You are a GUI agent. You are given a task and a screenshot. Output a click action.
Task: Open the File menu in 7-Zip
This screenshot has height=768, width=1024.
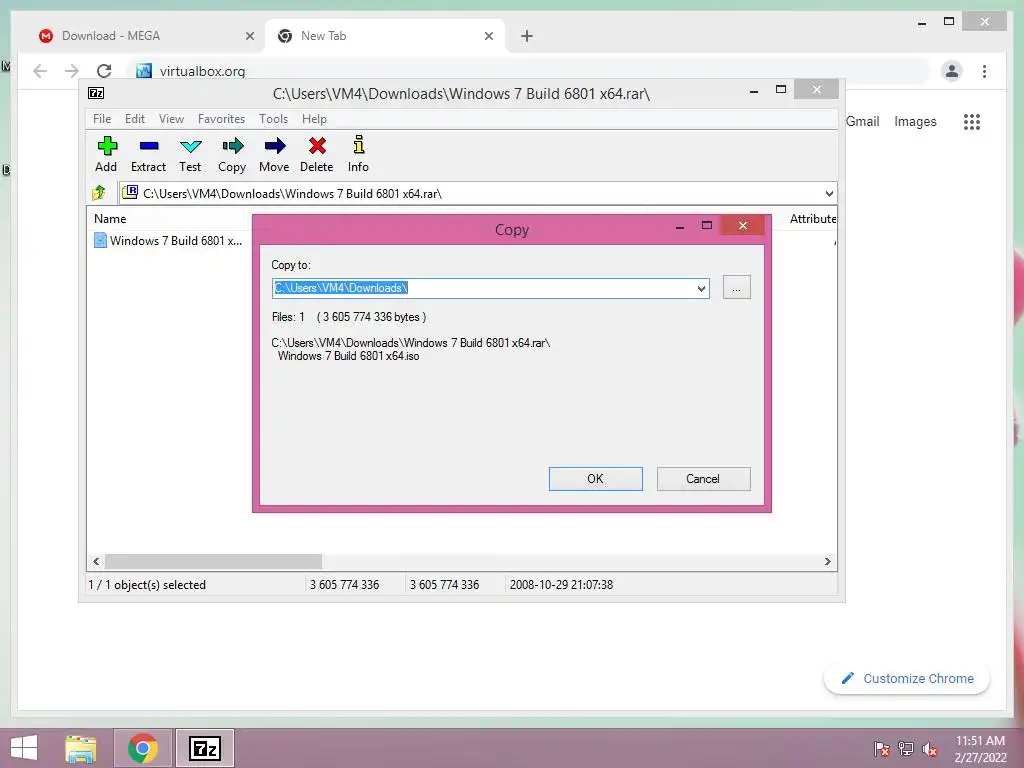pos(102,119)
